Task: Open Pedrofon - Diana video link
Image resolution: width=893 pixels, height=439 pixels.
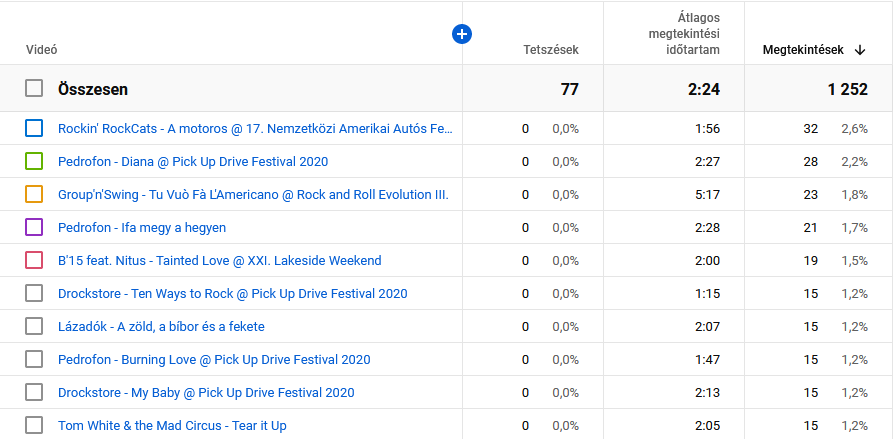Action: click(192, 161)
